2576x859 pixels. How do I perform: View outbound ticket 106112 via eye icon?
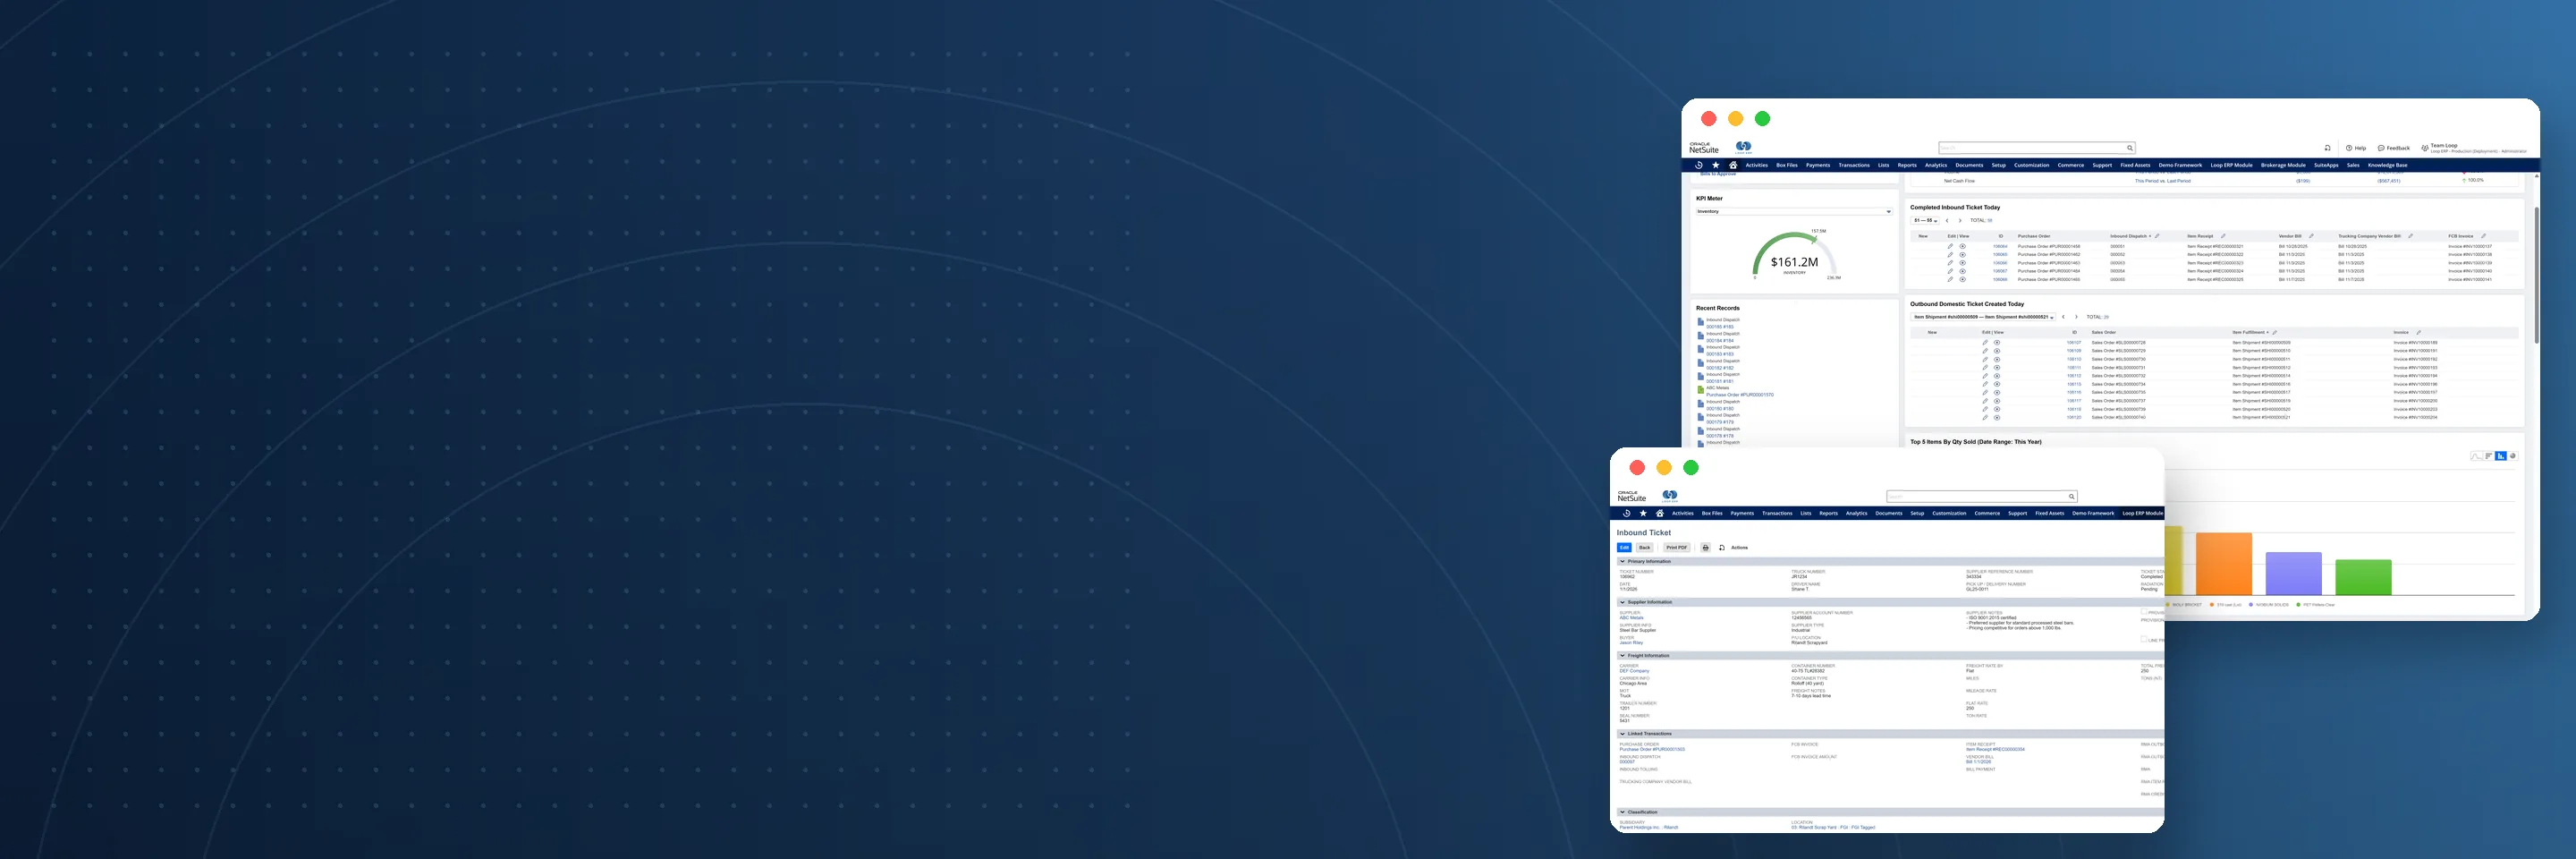1997,377
